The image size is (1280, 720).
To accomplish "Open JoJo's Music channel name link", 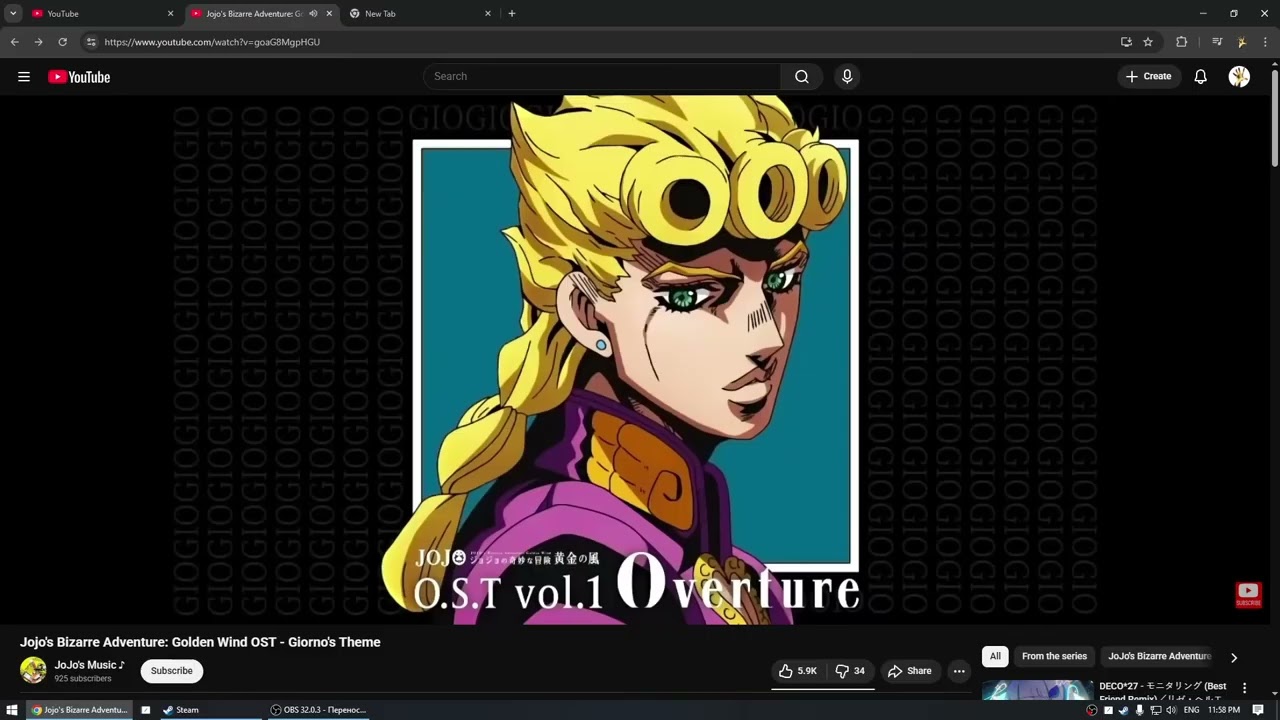I will (89, 665).
